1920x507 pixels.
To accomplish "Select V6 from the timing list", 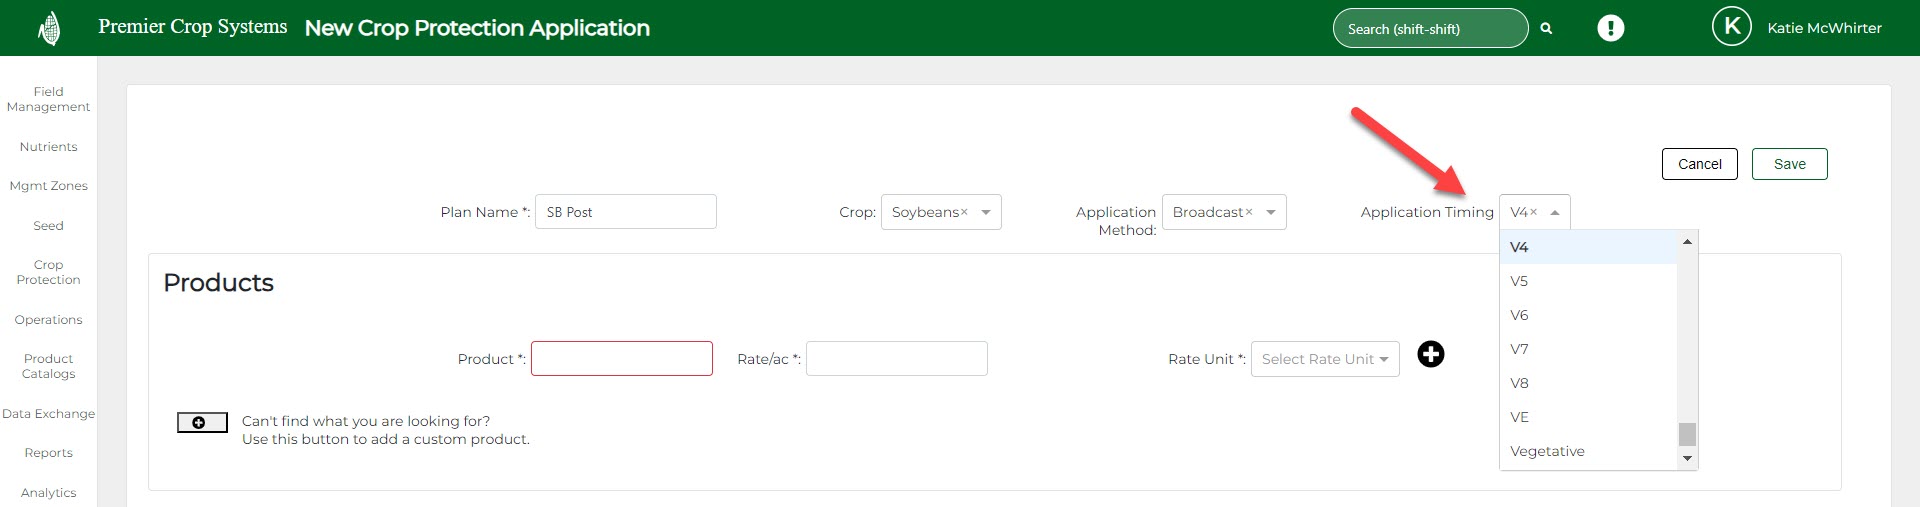I will click(x=1519, y=315).
